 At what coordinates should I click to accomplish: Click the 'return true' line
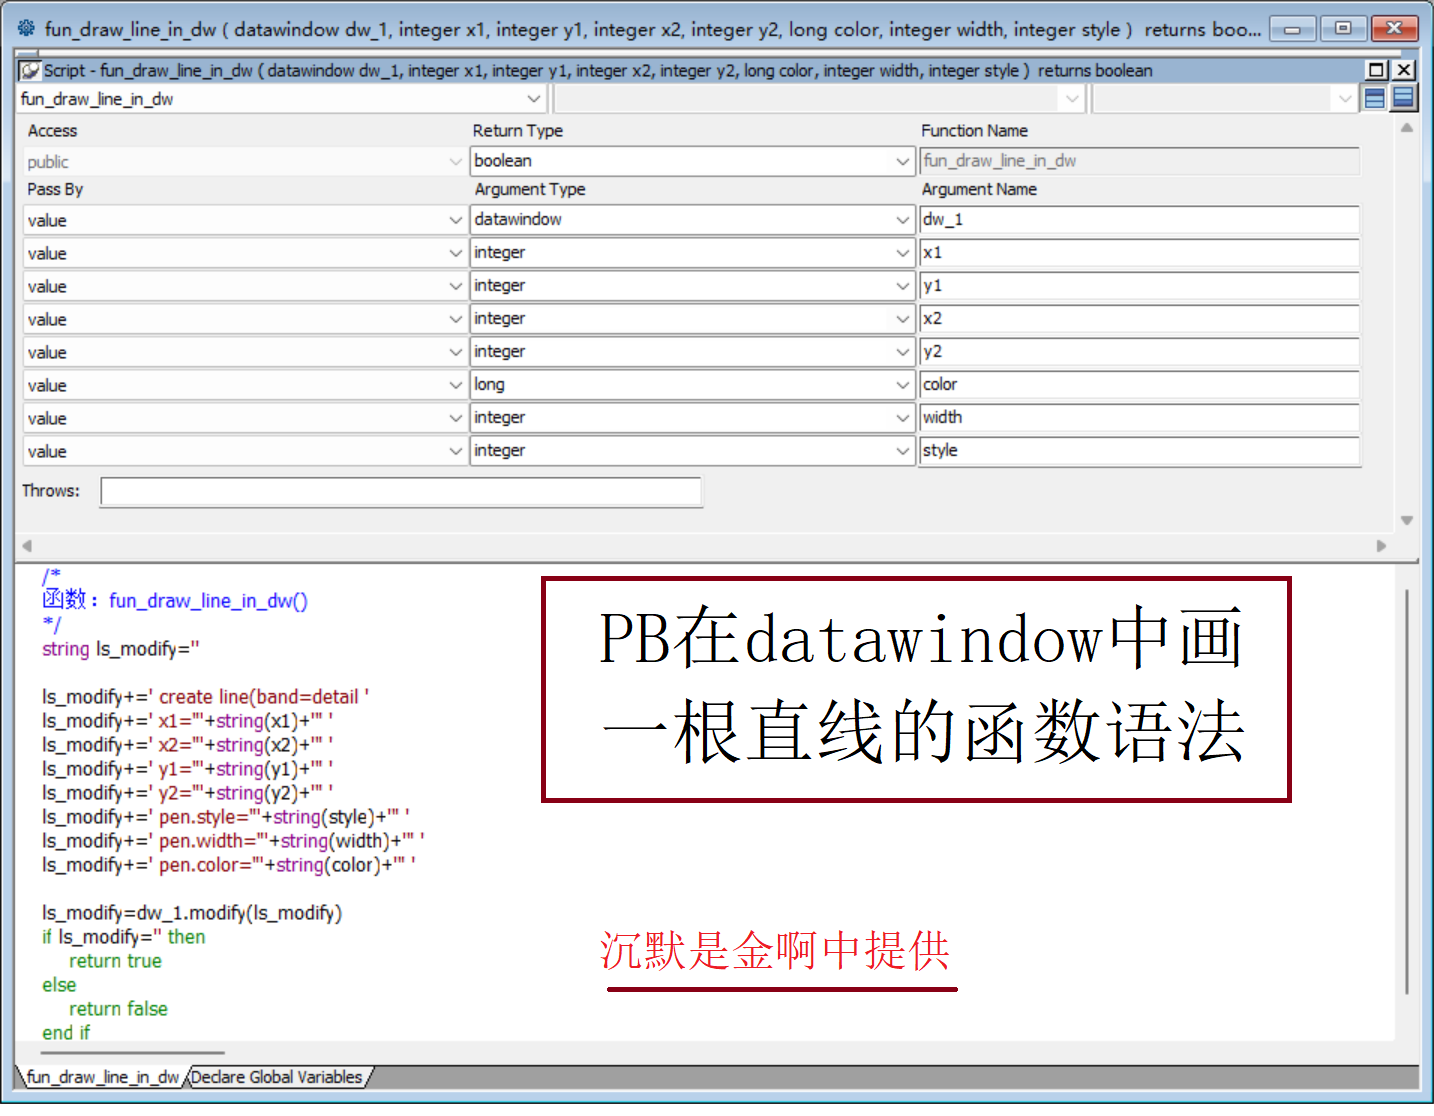(x=115, y=961)
